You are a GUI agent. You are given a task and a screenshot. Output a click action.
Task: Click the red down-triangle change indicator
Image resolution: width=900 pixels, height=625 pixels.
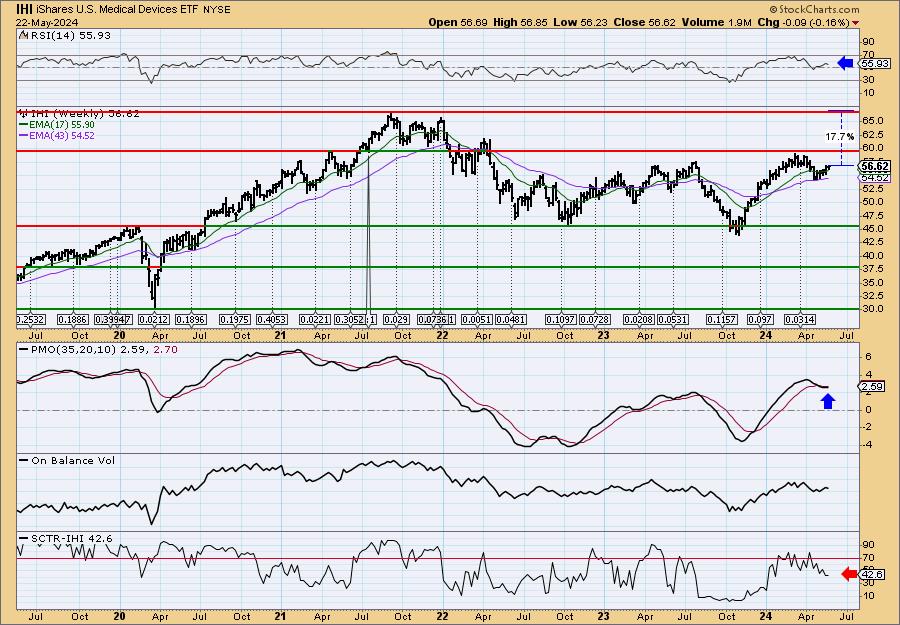856,23
